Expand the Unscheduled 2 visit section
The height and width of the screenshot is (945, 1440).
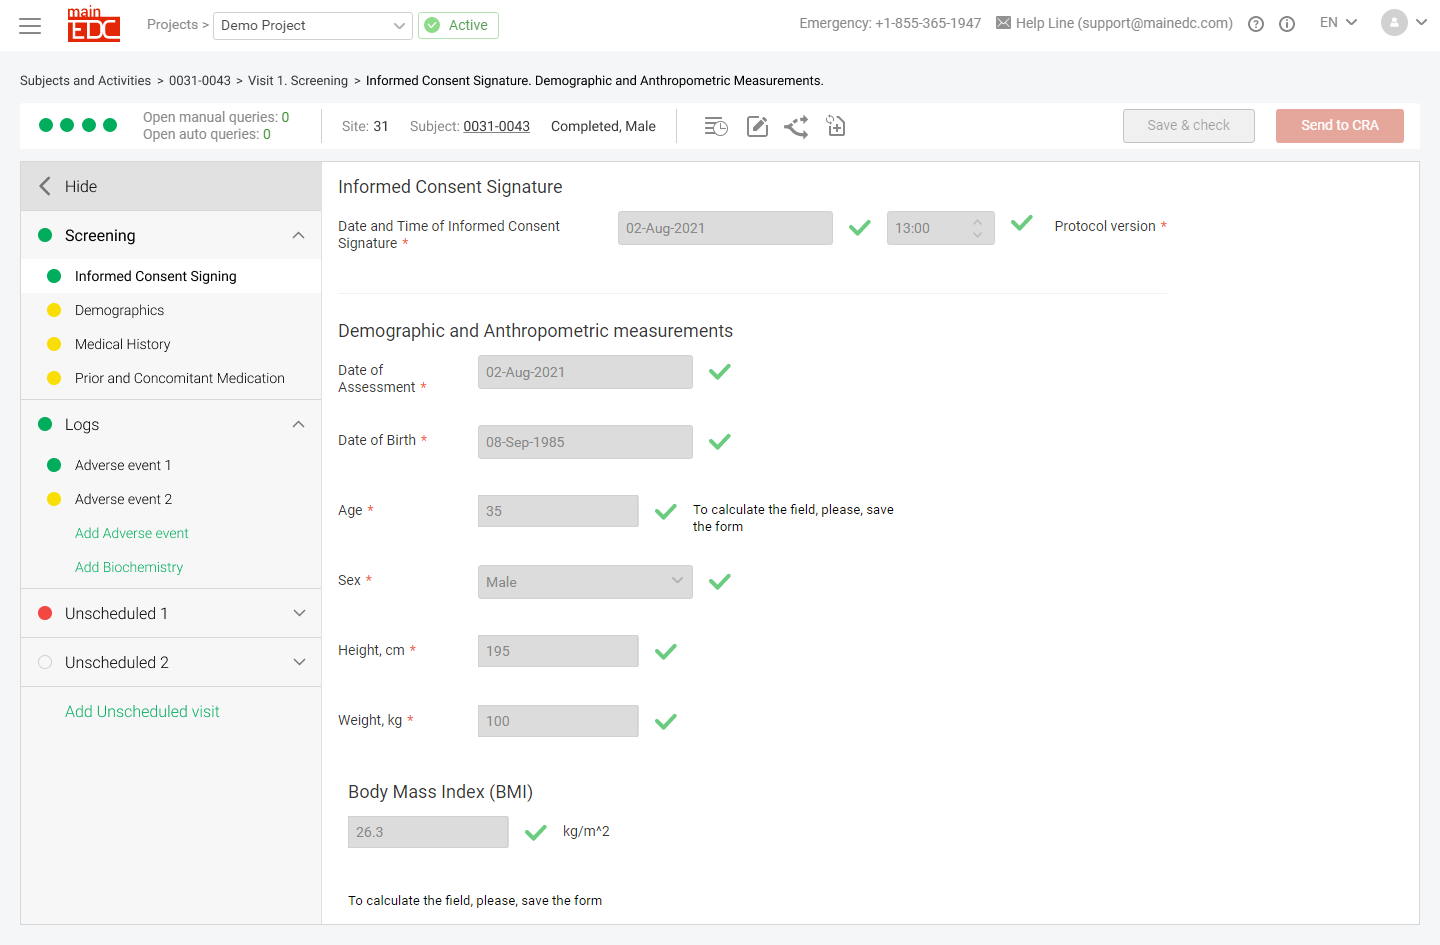[298, 661]
